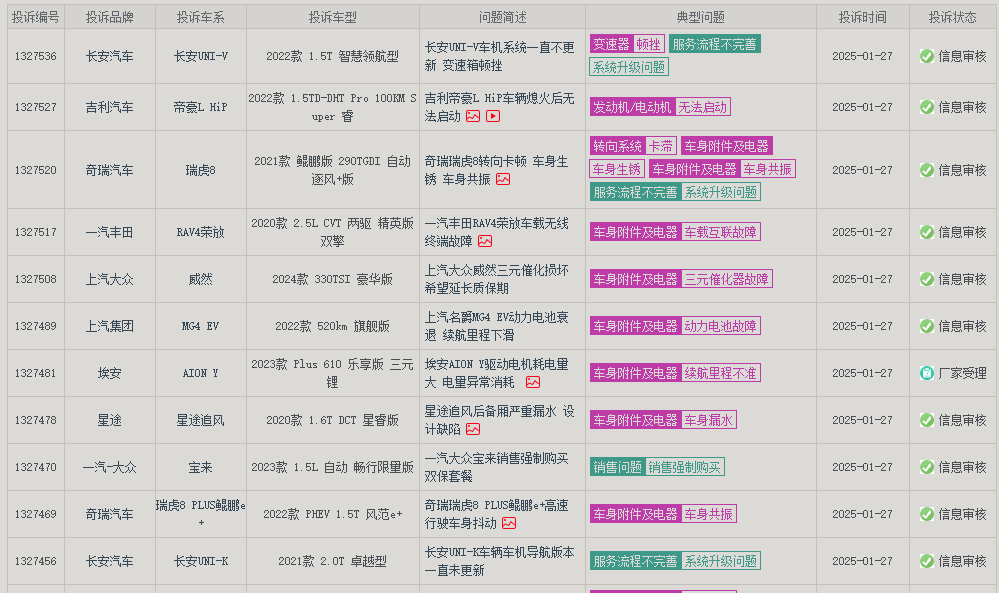Select the 发动机/电动机 无法启动 tag
999x593 pixels.
660,107
